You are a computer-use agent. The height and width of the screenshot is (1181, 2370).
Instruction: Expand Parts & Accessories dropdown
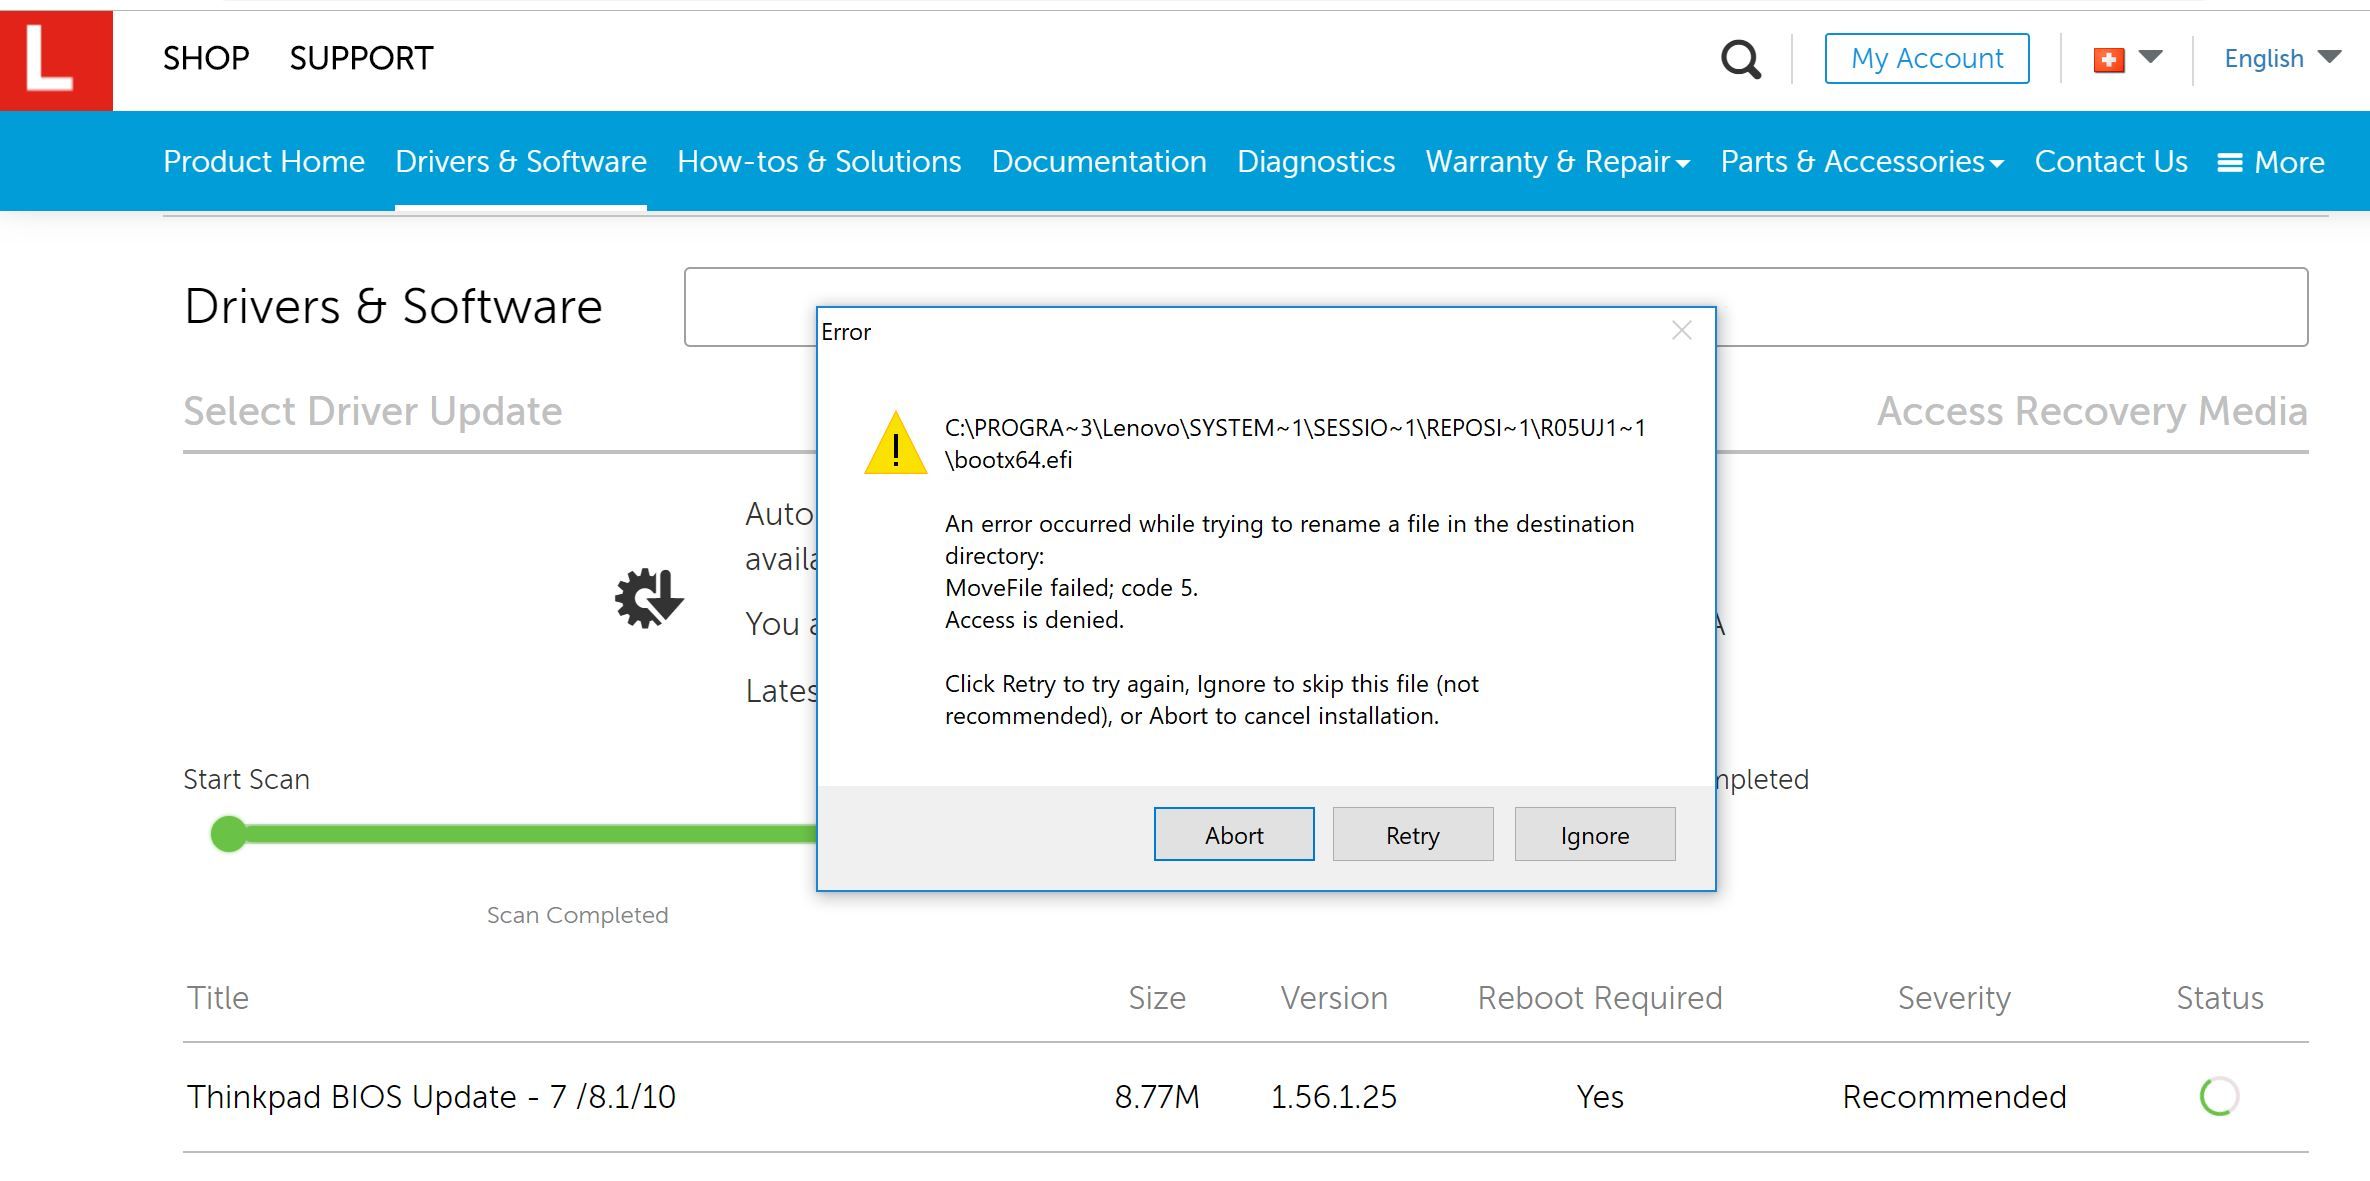(1862, 161)
